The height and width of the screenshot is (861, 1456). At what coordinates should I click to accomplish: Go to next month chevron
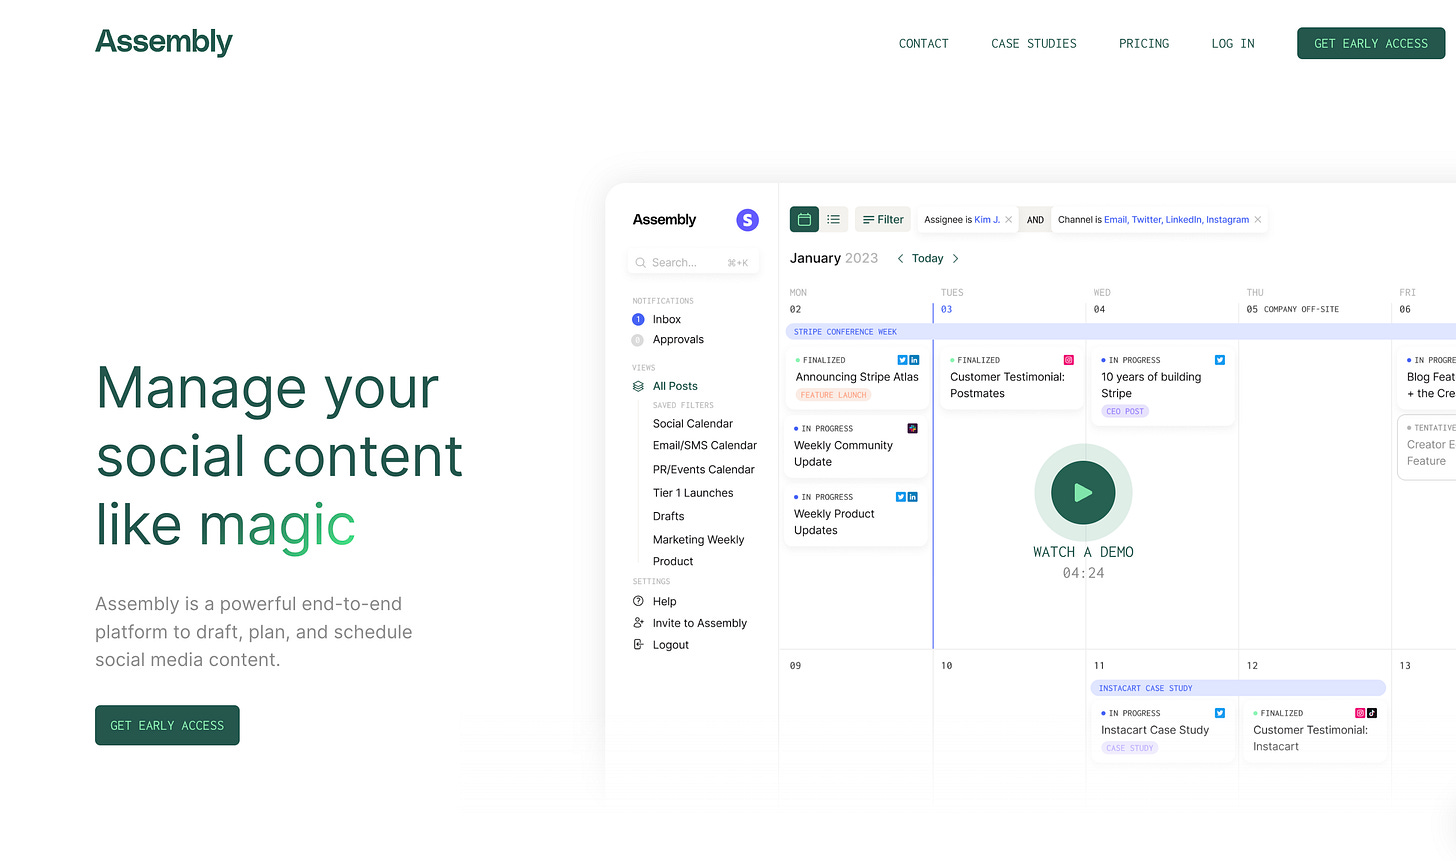955,258
